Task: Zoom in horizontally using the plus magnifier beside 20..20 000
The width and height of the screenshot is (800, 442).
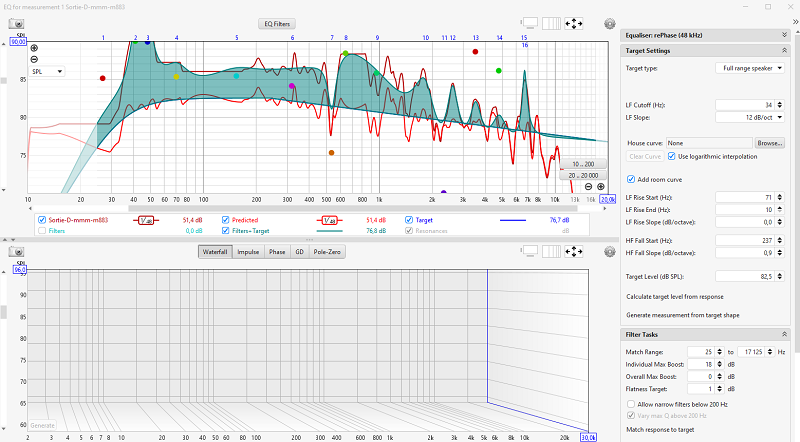Action: 601,187
